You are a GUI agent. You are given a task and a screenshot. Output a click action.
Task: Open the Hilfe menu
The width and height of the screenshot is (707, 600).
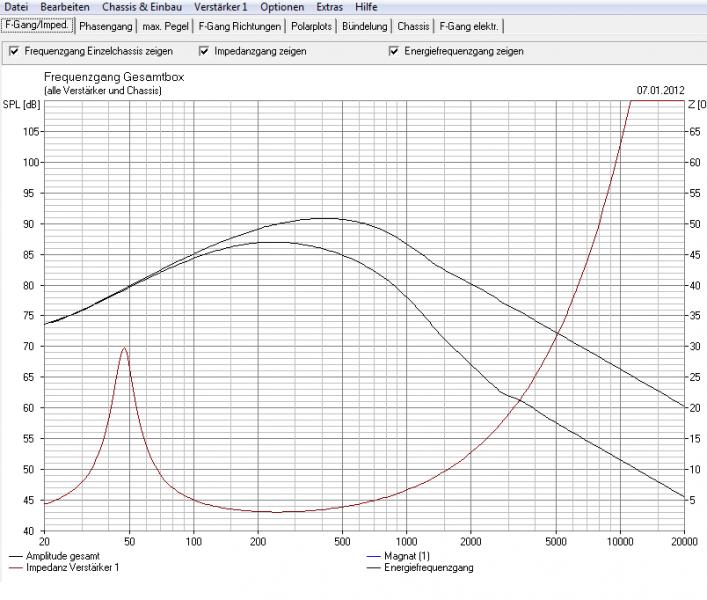pos(366,7)
